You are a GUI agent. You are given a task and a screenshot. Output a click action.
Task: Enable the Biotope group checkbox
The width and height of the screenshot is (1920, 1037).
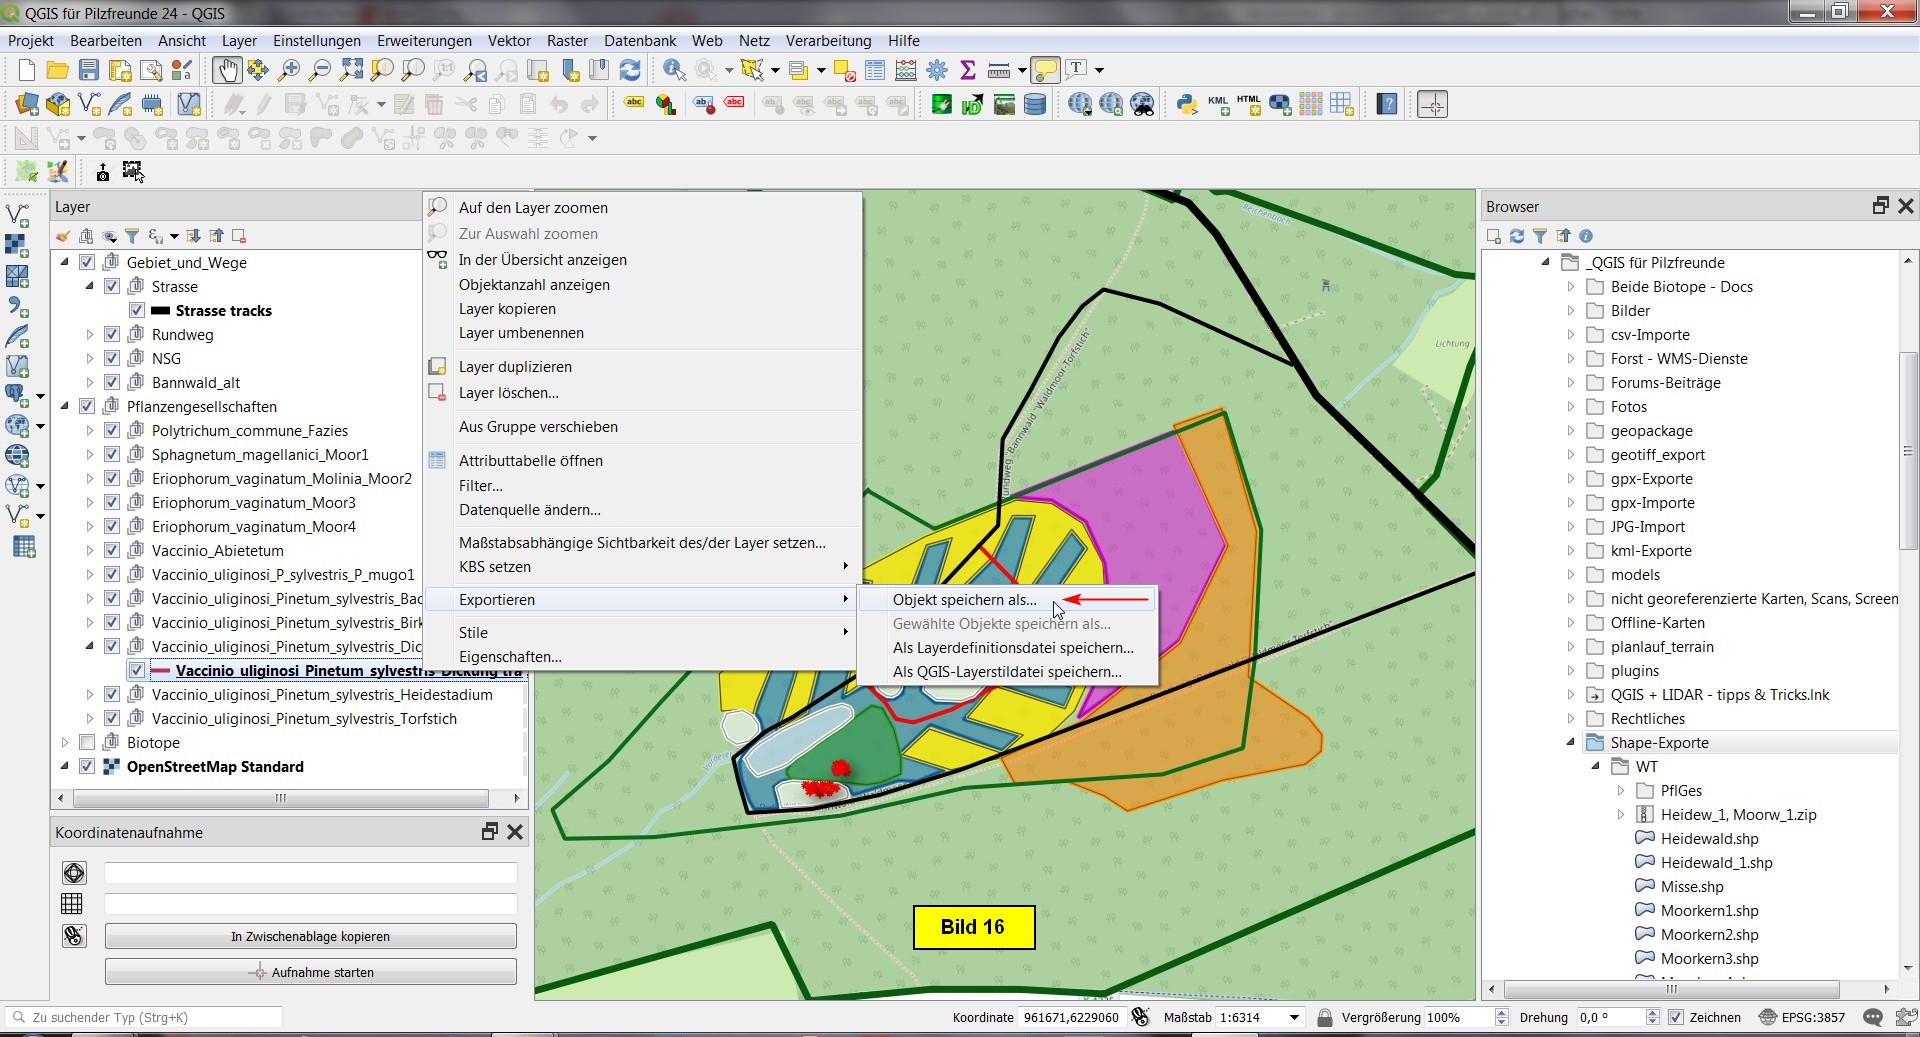pyautogui.click(x=87, y=743)
